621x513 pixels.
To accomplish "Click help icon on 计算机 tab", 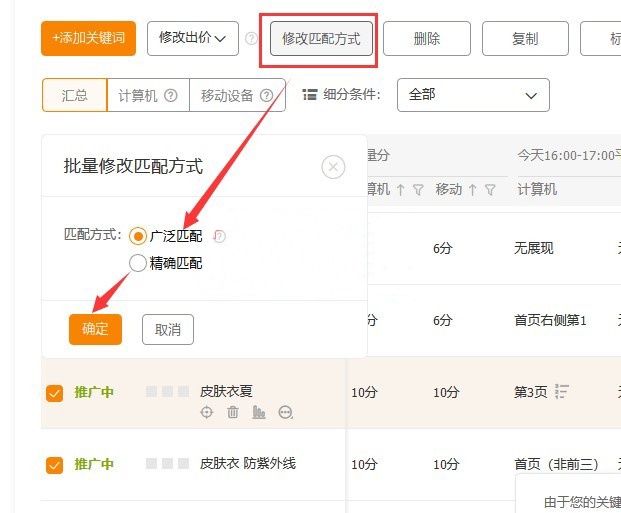I will click(x=171, y=95).
